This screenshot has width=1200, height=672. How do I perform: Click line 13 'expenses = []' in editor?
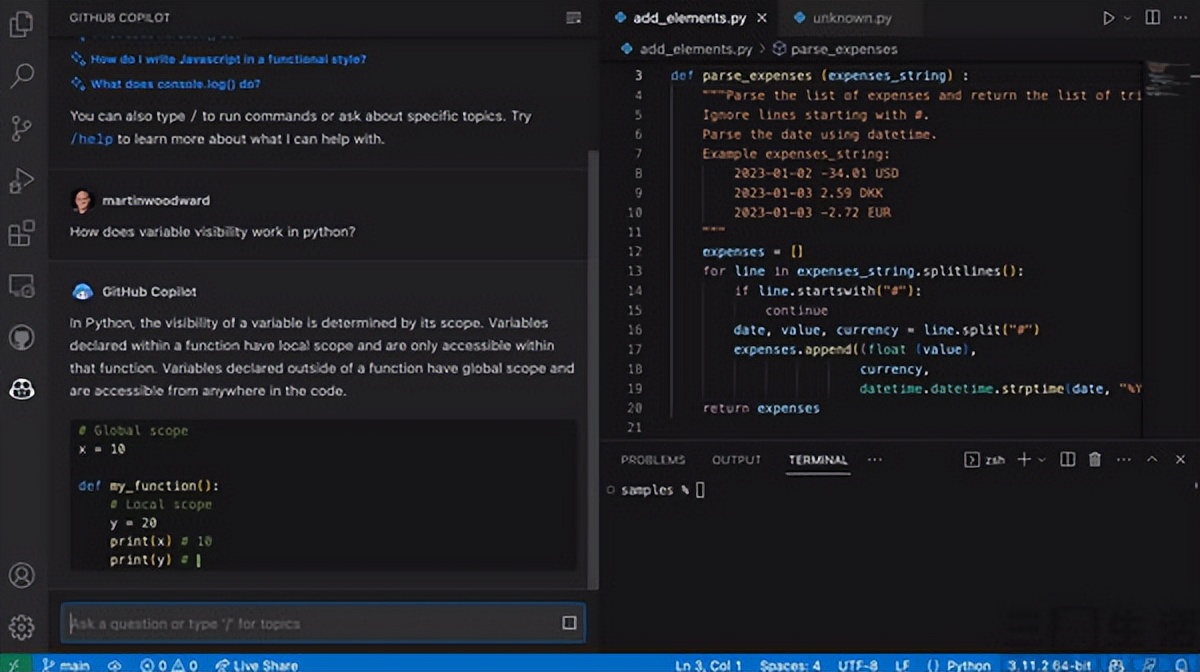752,252
